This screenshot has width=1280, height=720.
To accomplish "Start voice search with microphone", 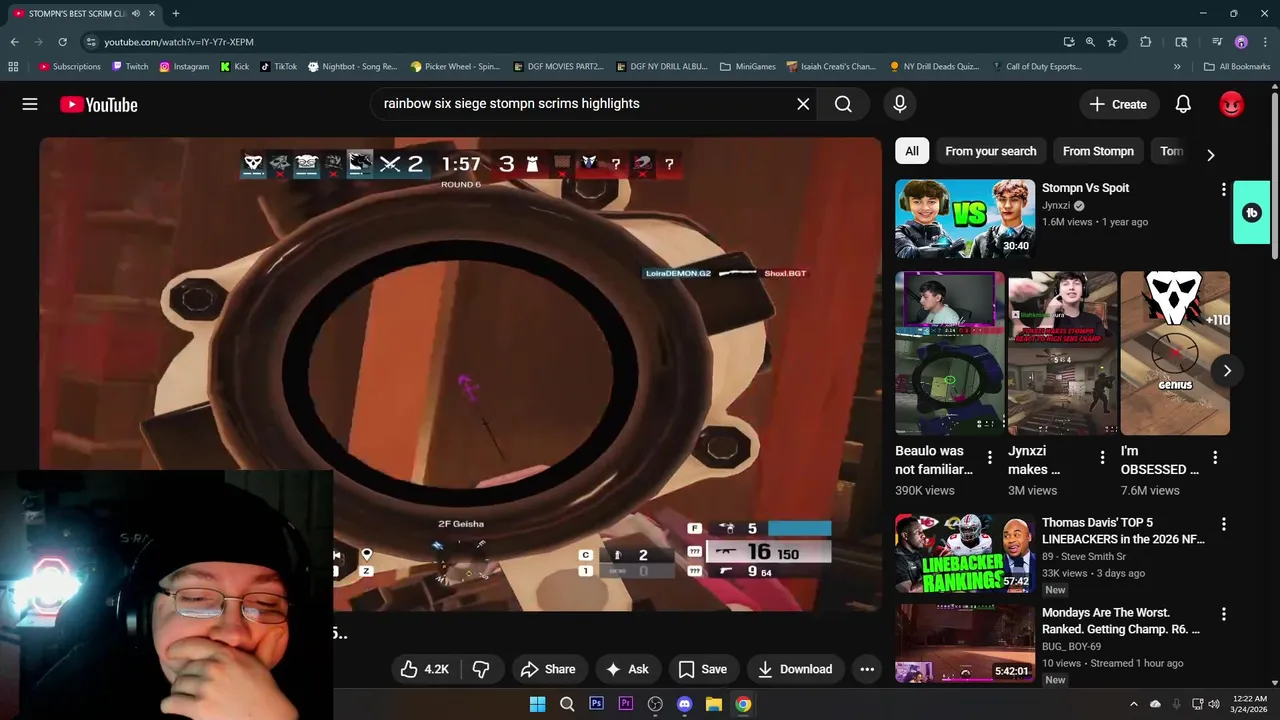I will tap(900, 104).
